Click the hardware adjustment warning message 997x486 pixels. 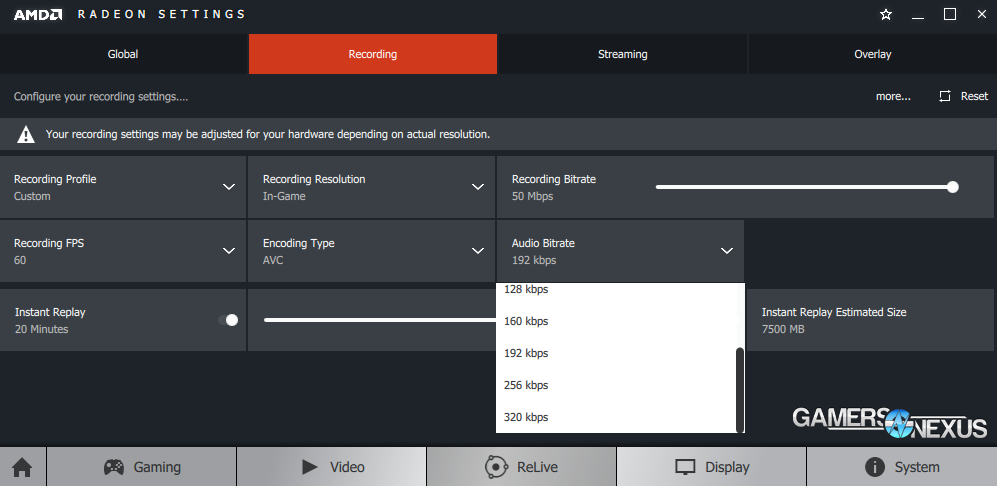pyautogui.click(x=268, y=135)
